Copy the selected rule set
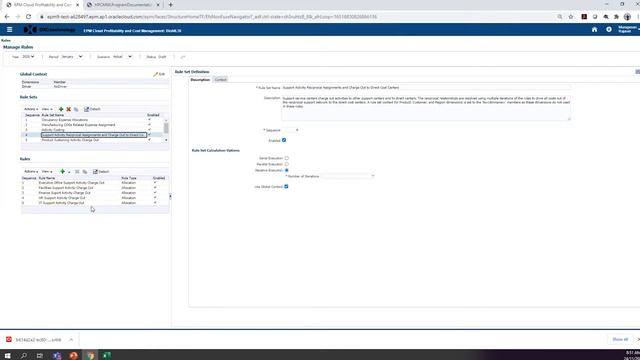The height and width of the screenshot is (360, 640). 76,109
